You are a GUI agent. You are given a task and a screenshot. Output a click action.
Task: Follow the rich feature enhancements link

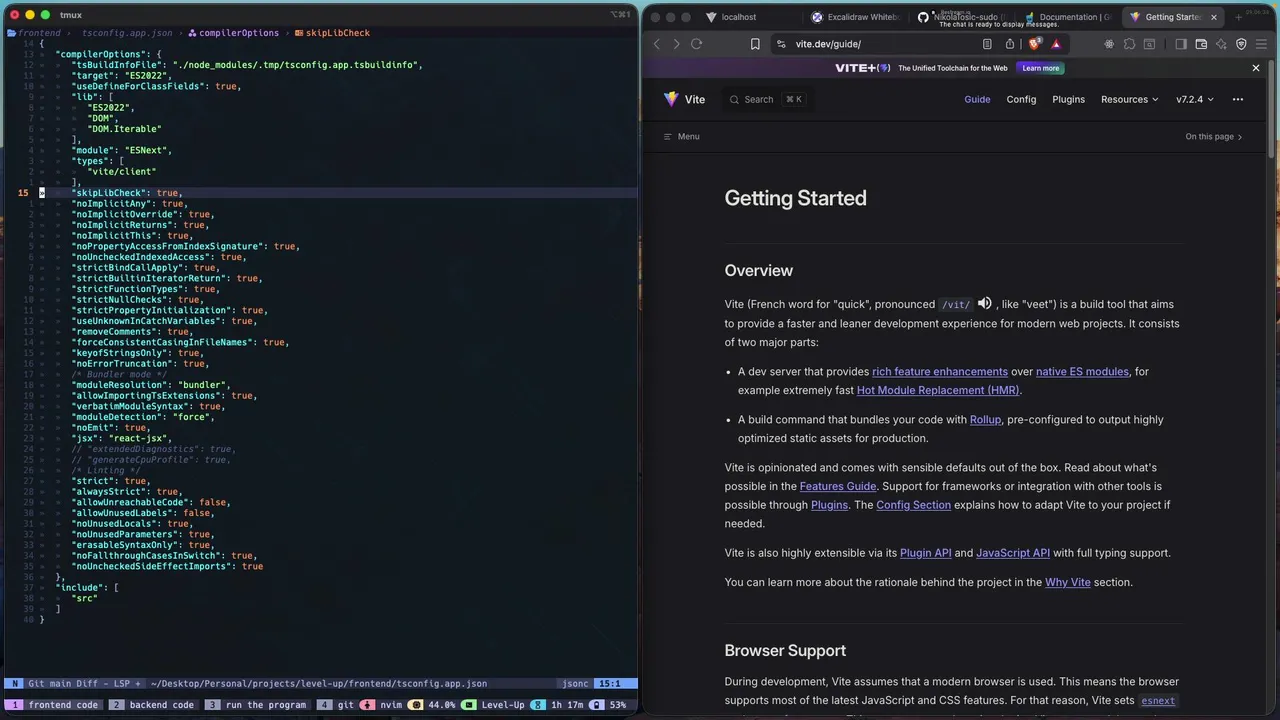(940, 372)
